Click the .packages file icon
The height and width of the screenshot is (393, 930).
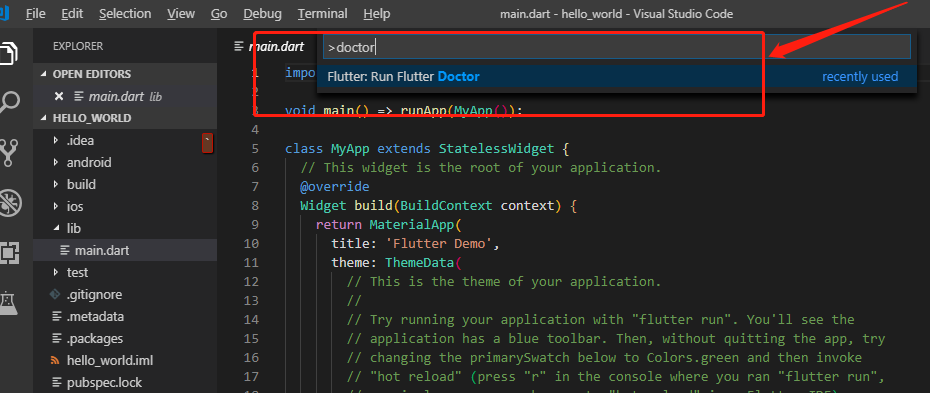click(56, 338)
